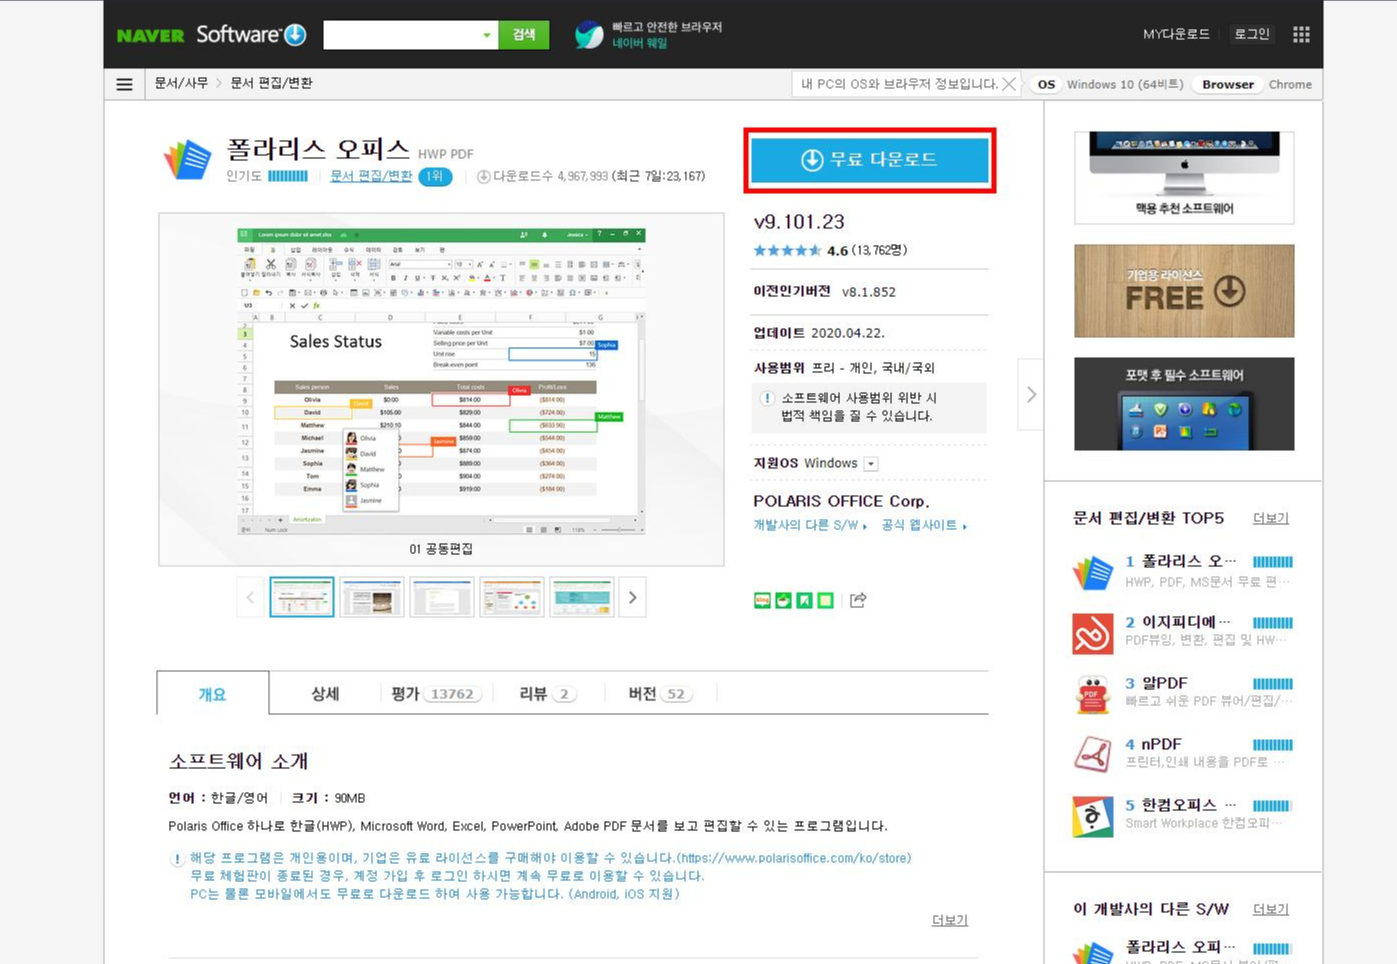
Task: Click the popularity bar under the title
Action: pyautogui.click(x=288, y=177)
